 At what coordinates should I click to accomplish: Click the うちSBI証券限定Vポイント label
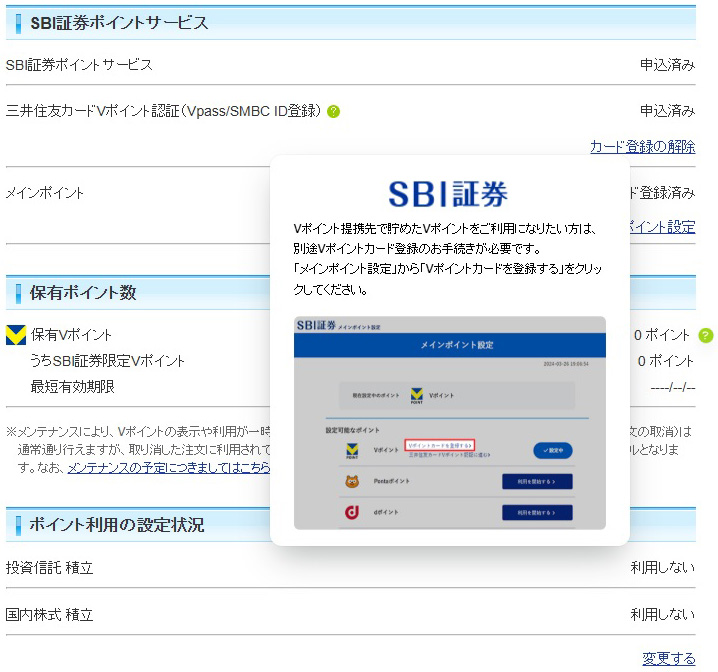108,361
